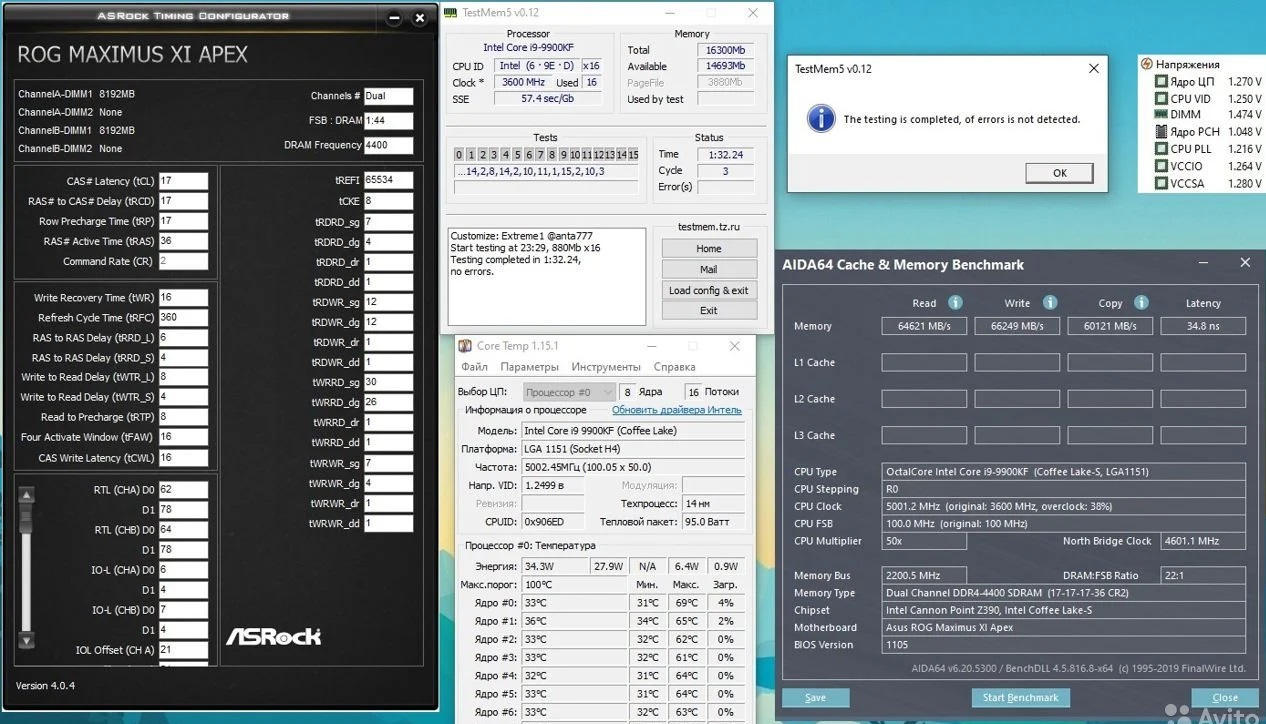Minimize the ASRock Timing Configurator window
The width and height of the screenshot is (1266, 724).
[394, 18]
